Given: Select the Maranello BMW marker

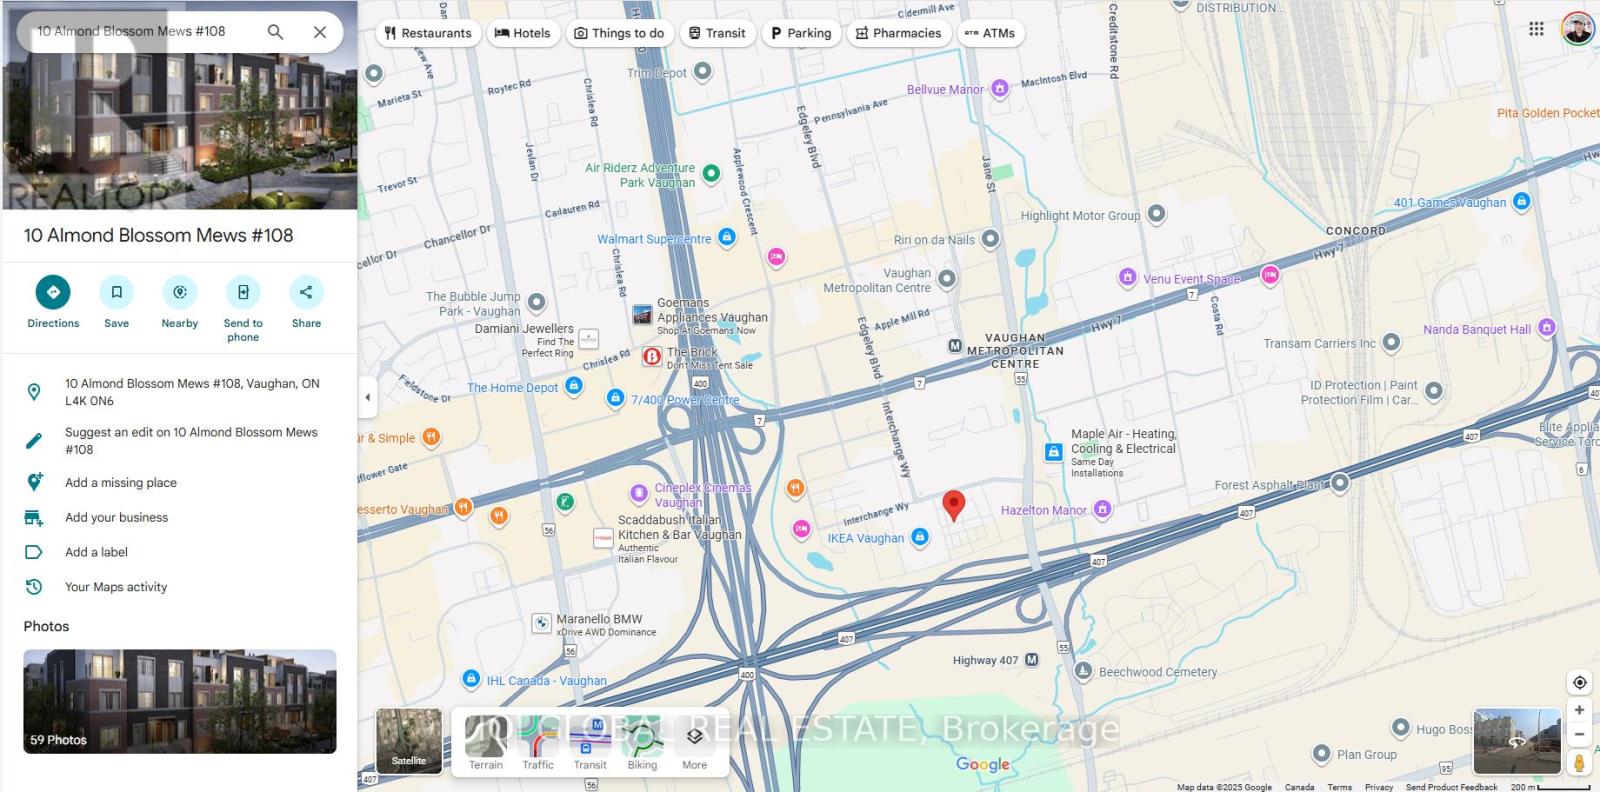Looking at the screenshot, I should (541, 623).
